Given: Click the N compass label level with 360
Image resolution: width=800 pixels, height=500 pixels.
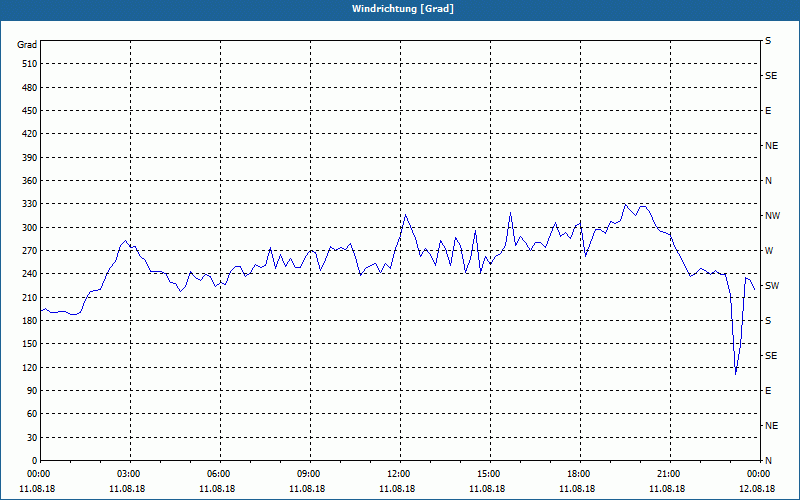Looking at the screenshot, I should pos(768,181).
